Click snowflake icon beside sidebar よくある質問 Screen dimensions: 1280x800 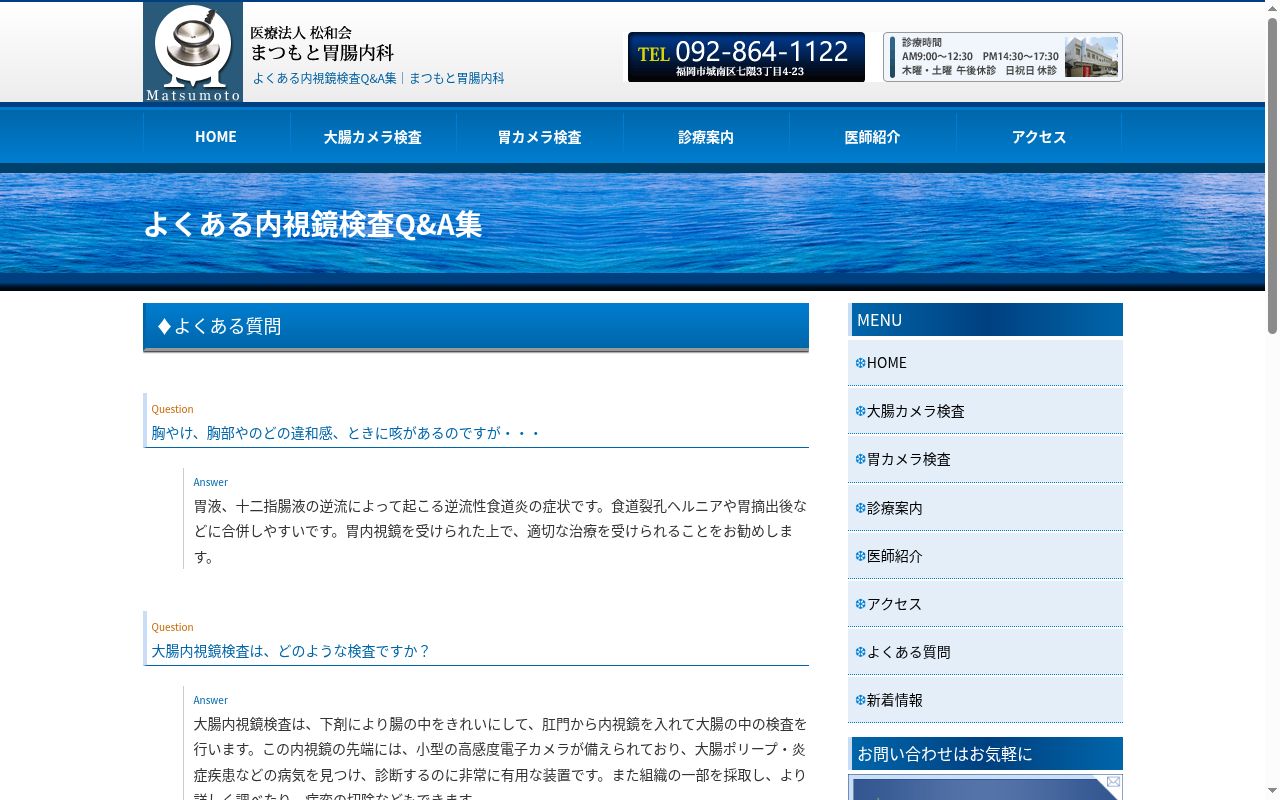pos(860,652)
